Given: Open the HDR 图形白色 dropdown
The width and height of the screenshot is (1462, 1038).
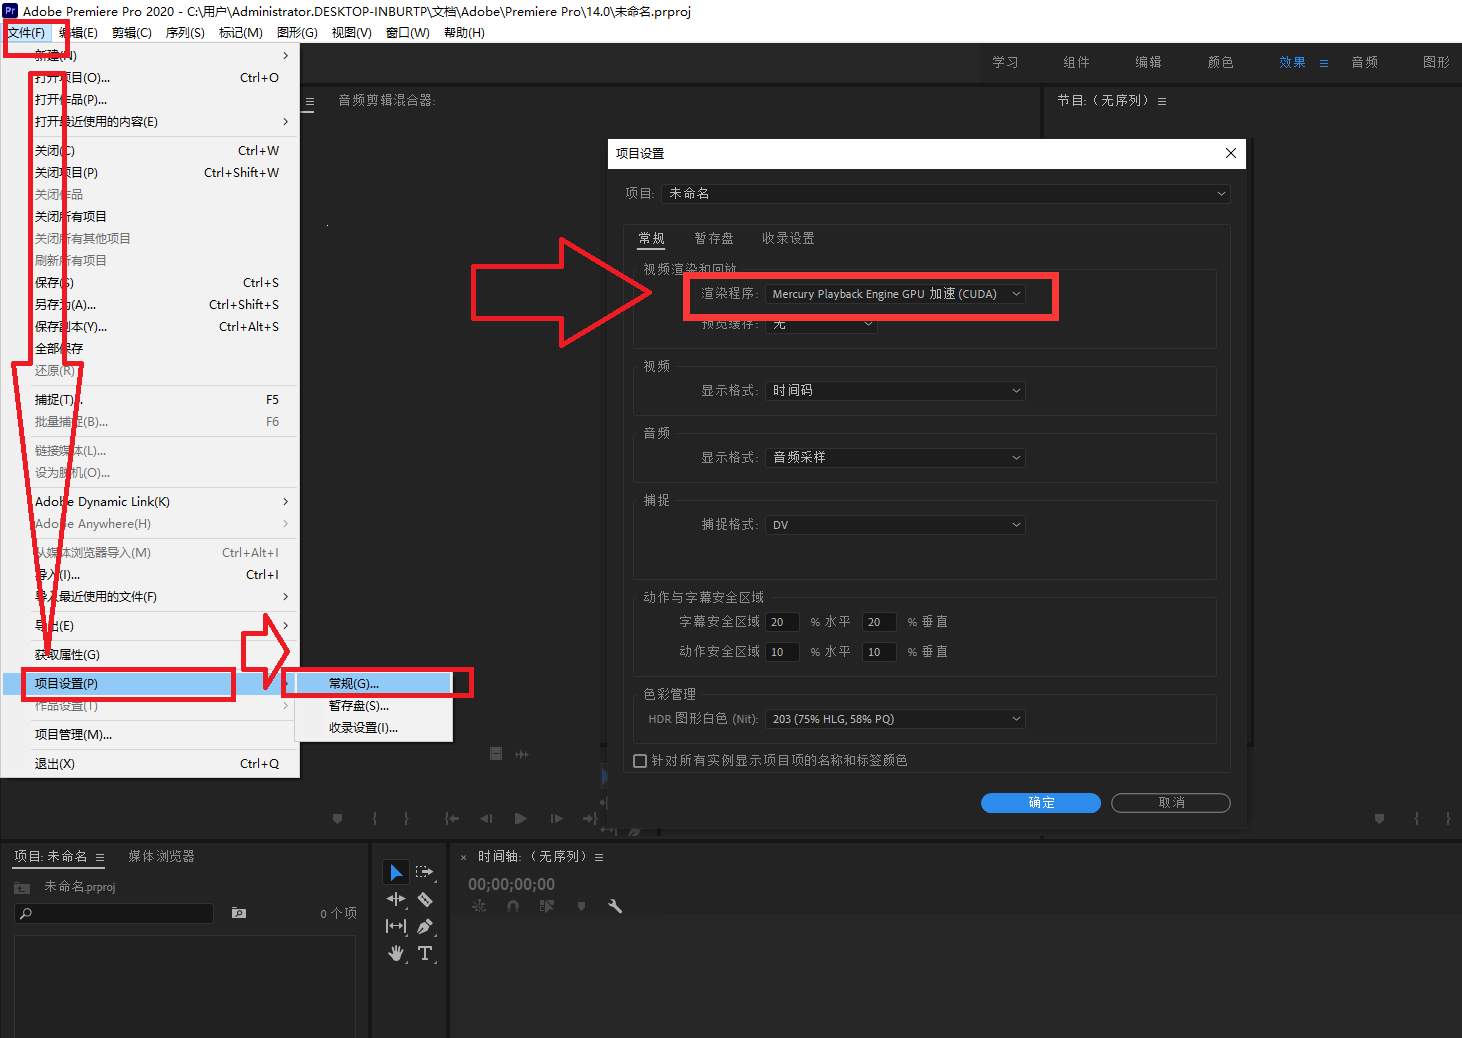Looking at the screenshot, I should tap(896, 719).
